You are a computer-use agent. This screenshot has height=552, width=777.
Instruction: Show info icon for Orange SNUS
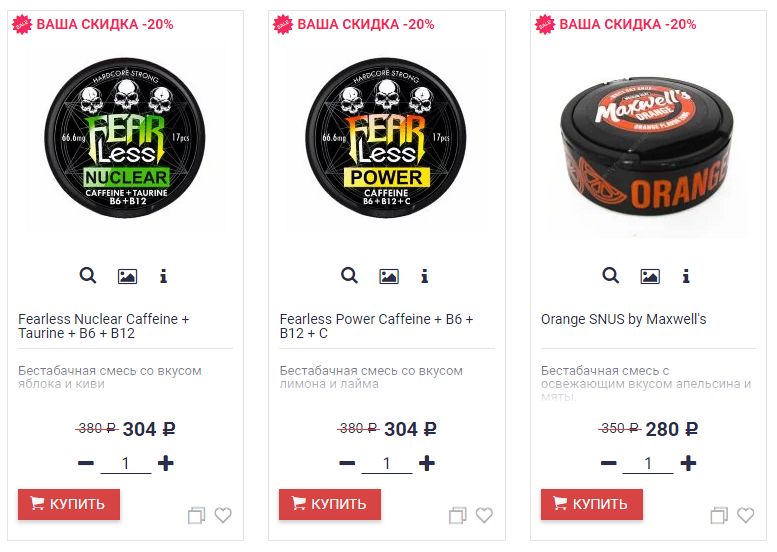click(686, 276)
